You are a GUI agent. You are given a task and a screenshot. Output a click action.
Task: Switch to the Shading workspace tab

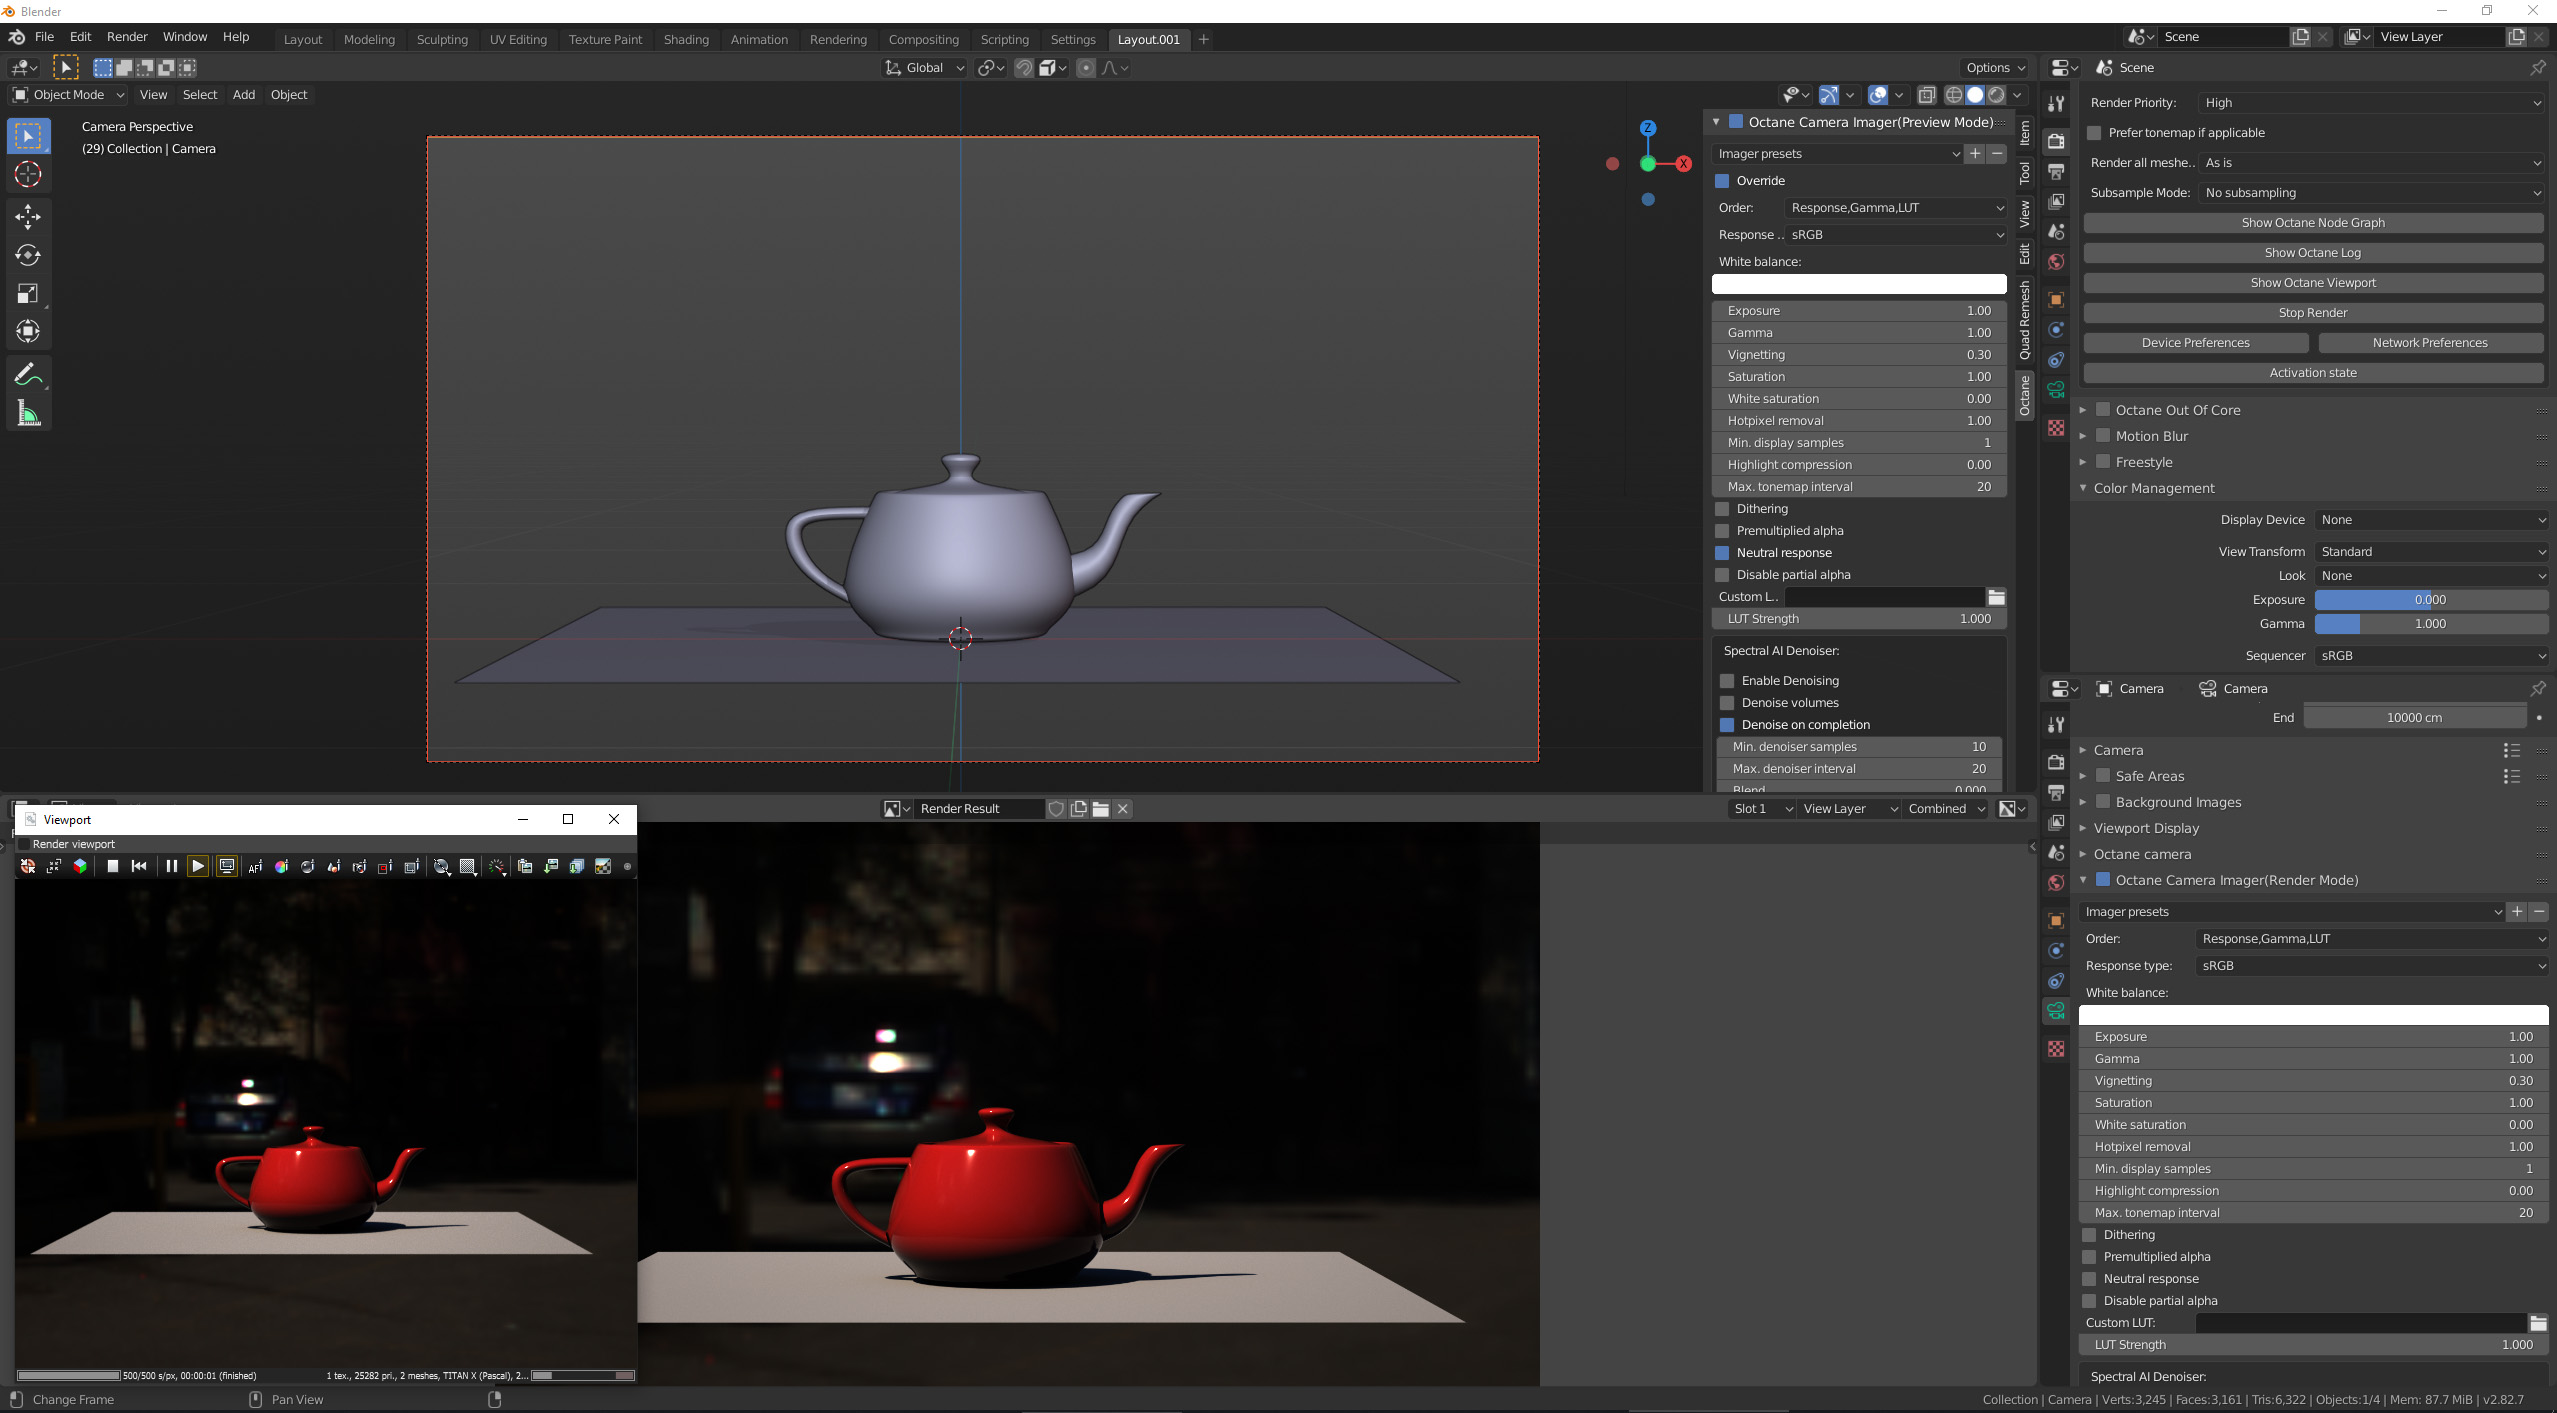tap(686, 39)
